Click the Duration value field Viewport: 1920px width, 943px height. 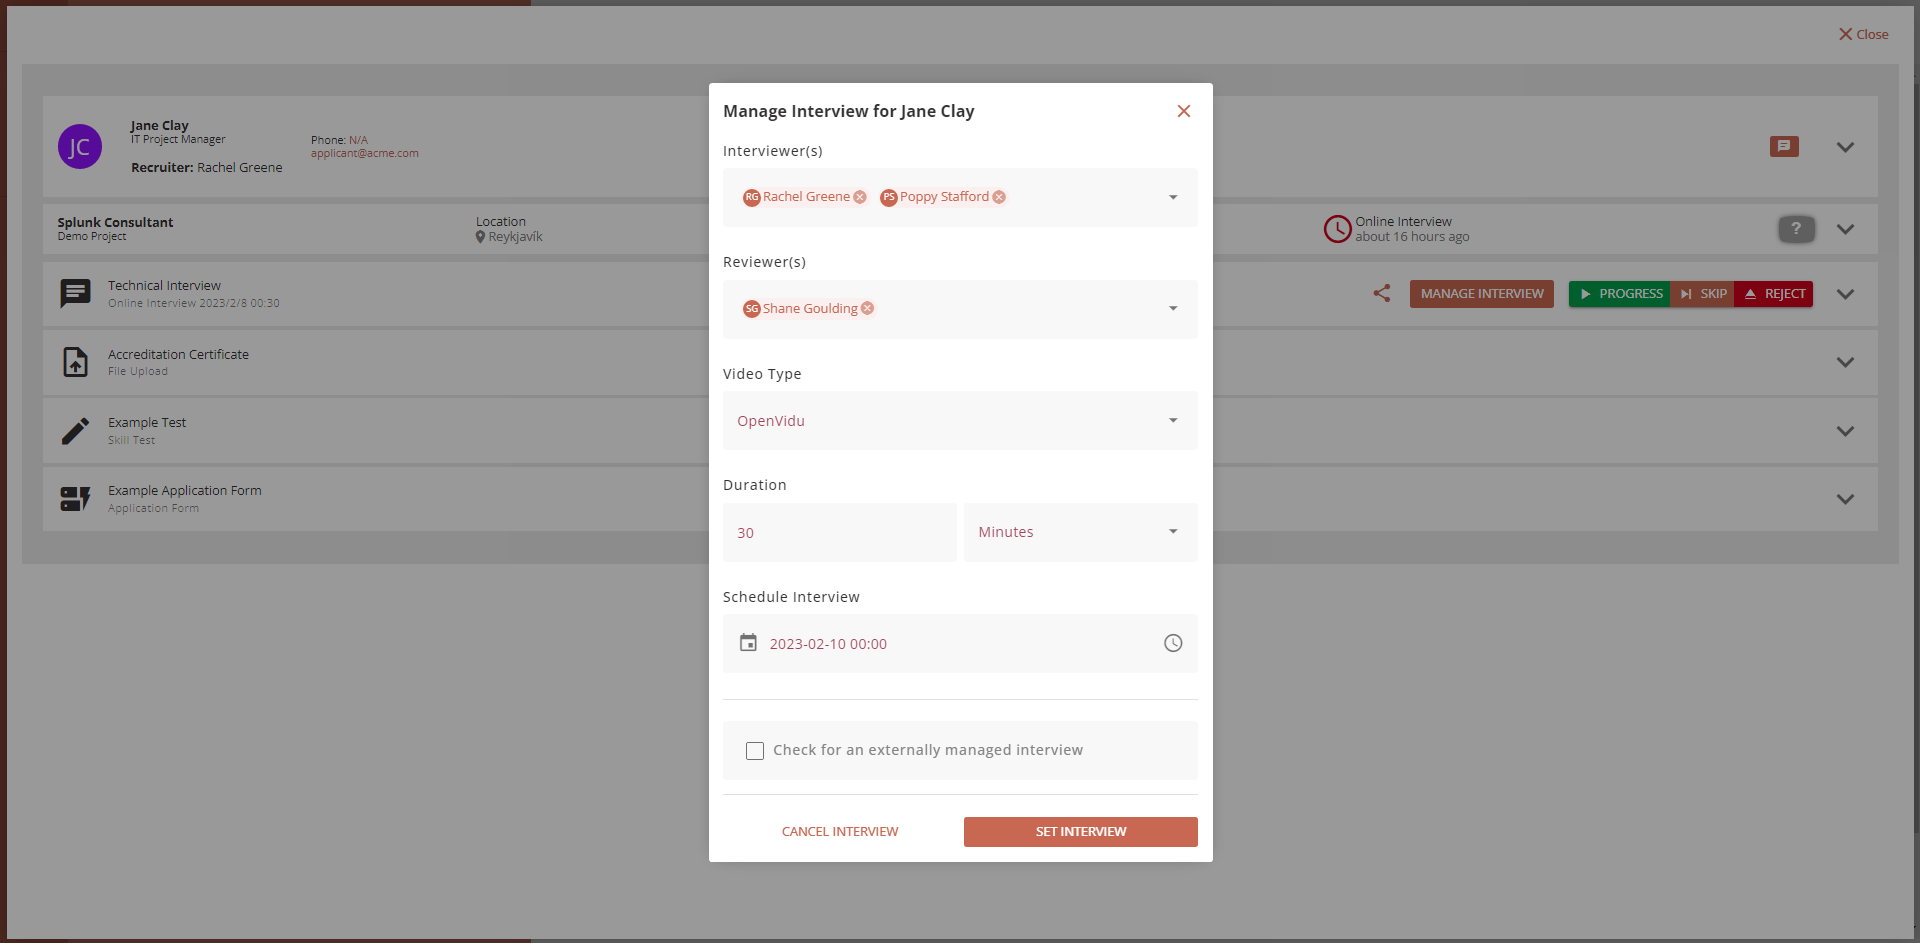point(839,533)
